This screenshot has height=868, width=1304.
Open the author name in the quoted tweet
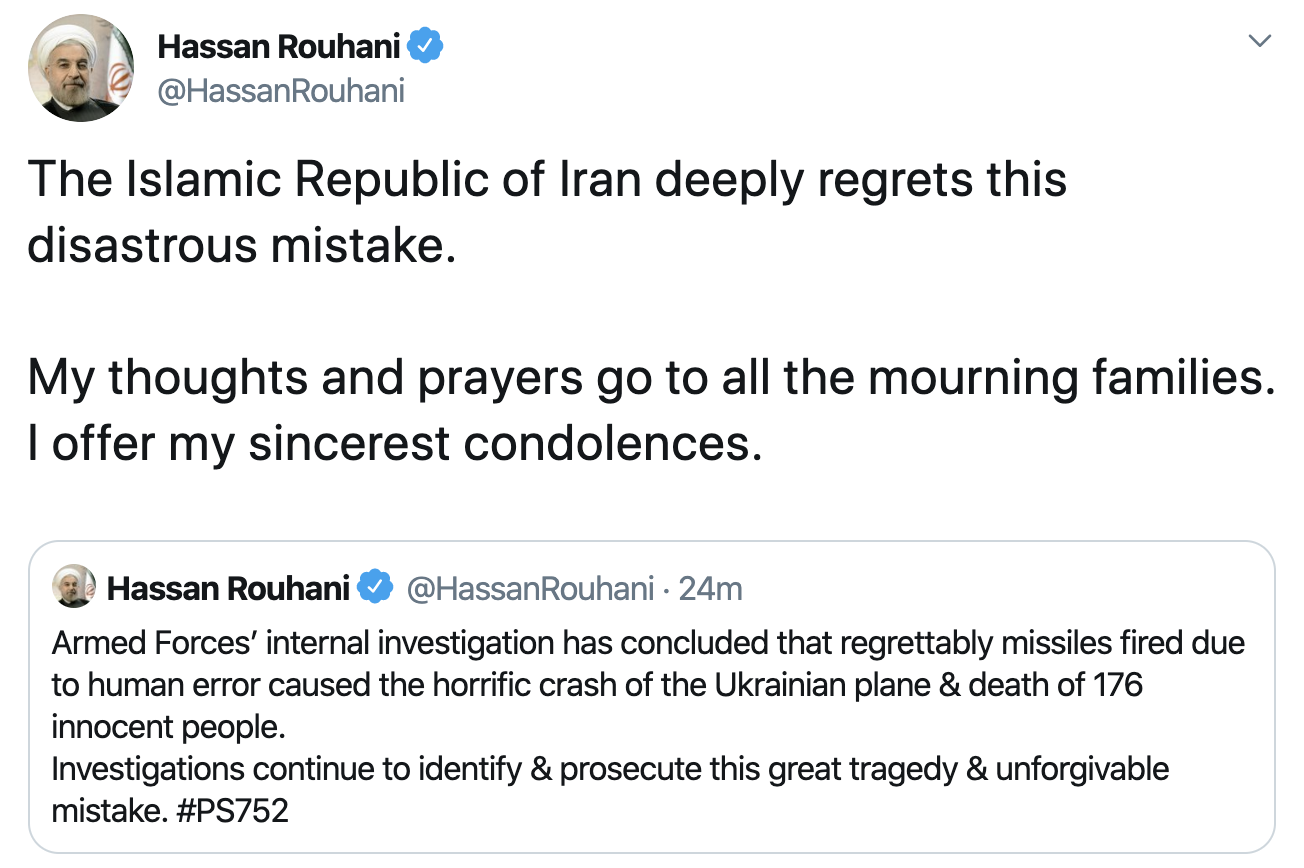tap(228, 589)
